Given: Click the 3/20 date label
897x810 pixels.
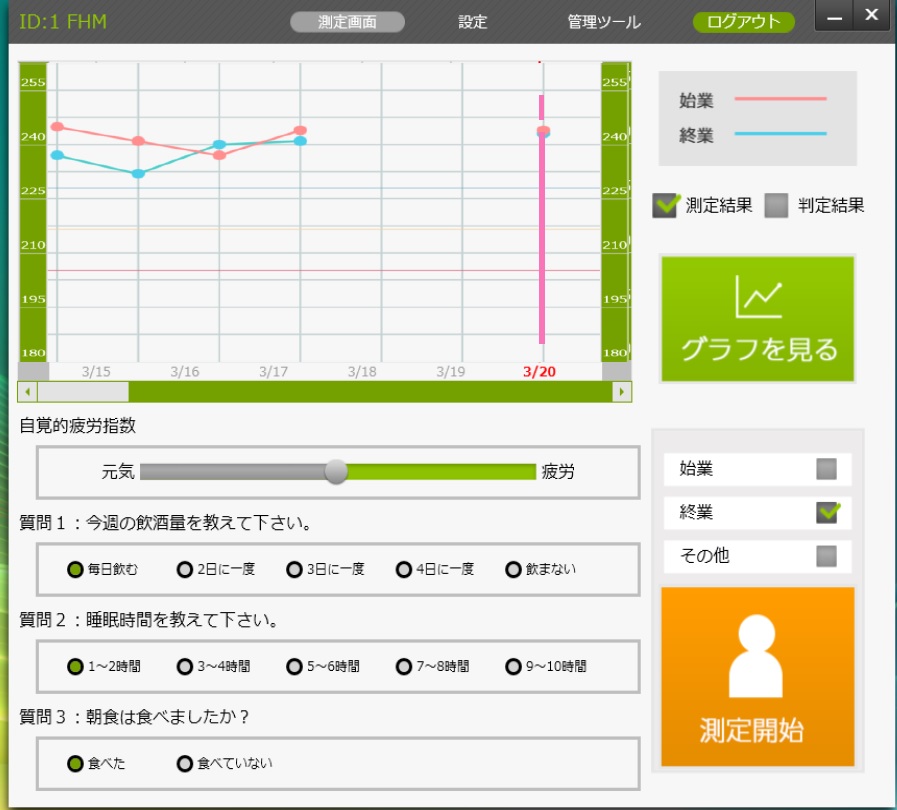Looking at the screenshot, I should [539, 372].
